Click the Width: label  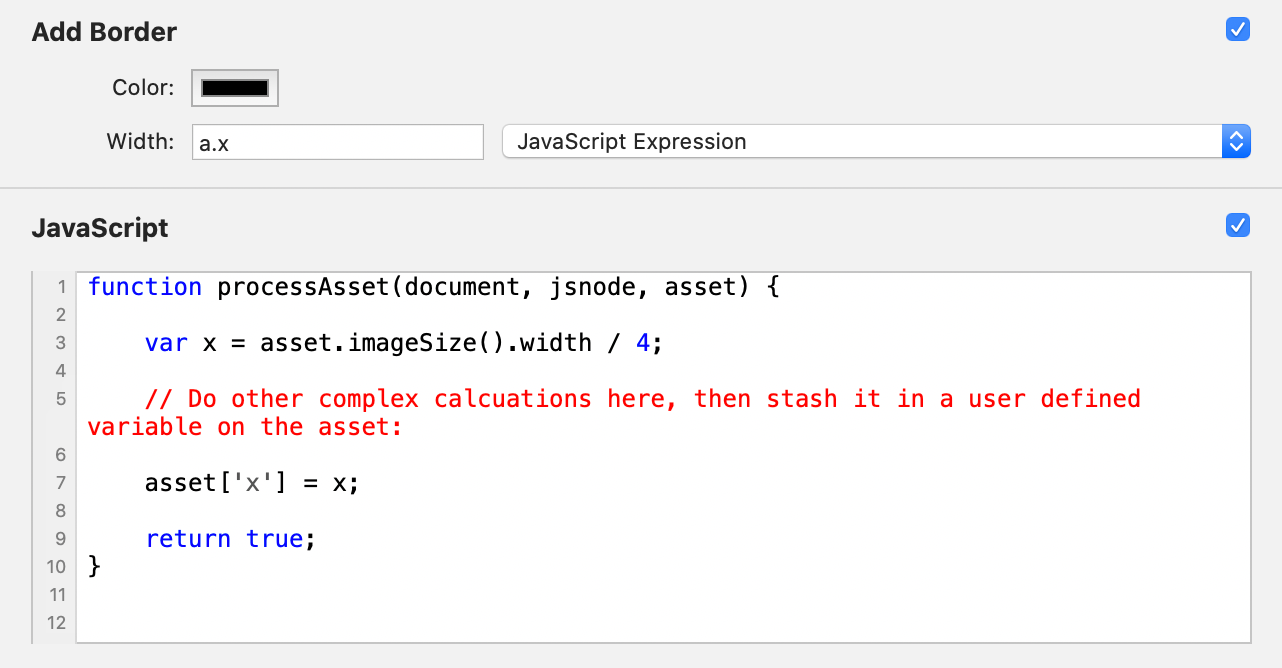tap(140, 142)
